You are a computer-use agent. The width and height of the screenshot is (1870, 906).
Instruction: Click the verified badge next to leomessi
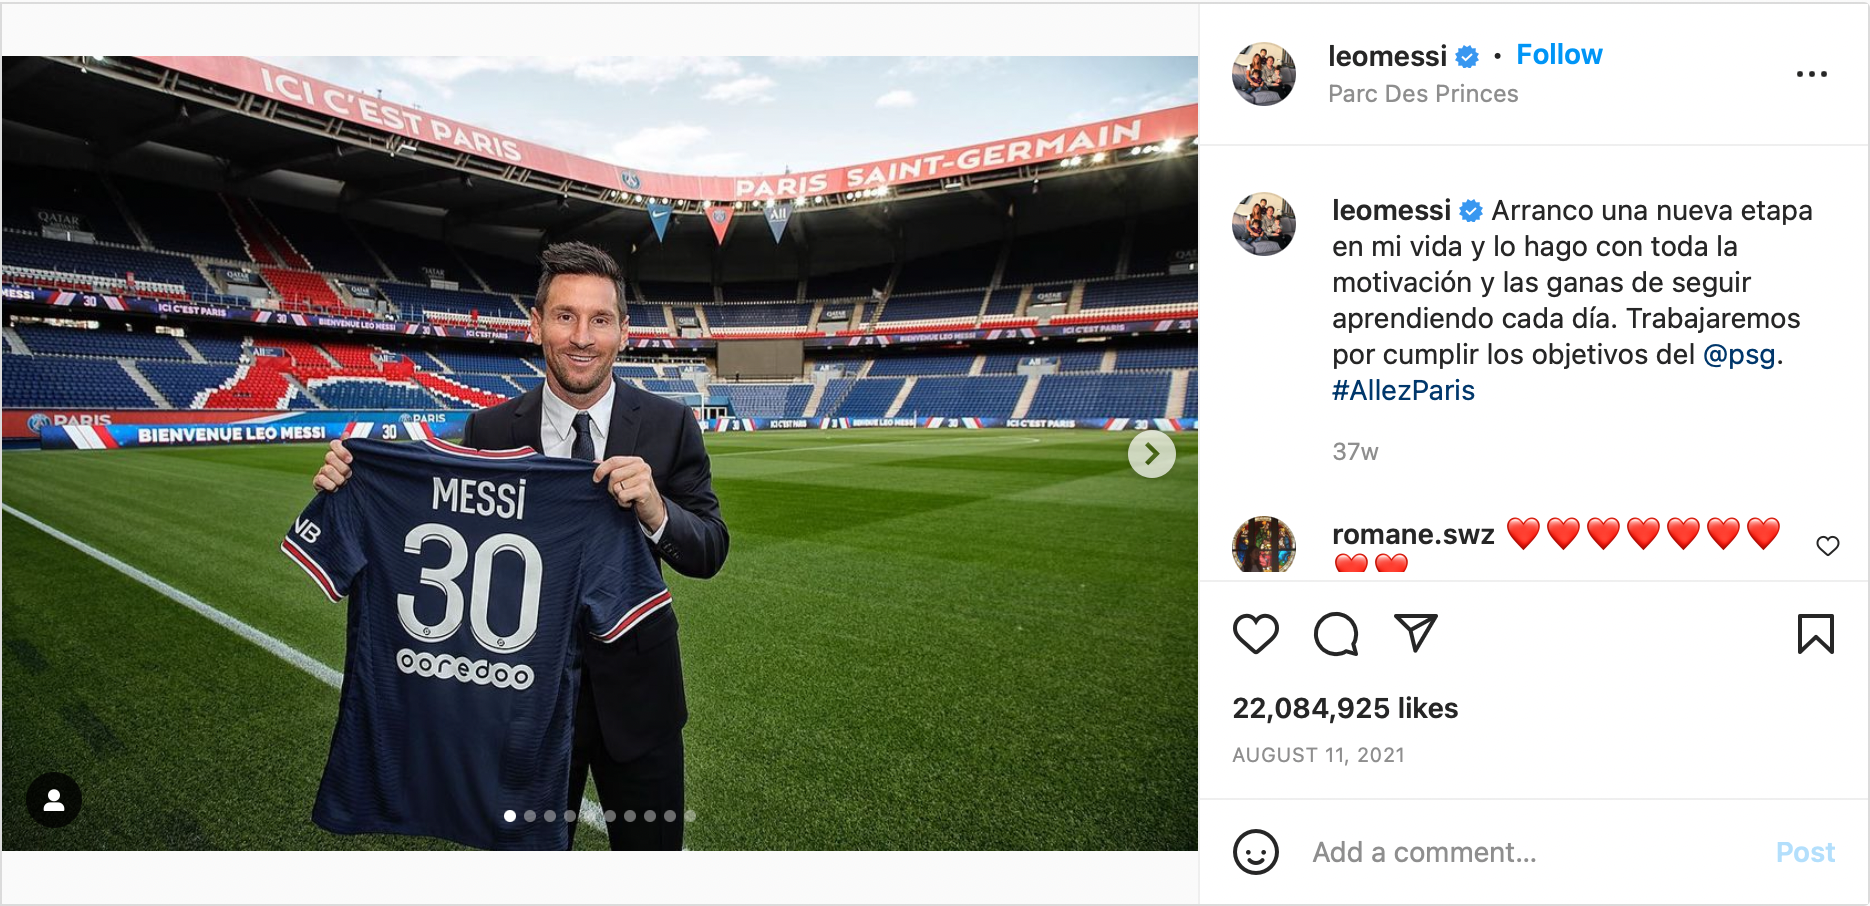pyautogui.click(x=1467, y=56)
